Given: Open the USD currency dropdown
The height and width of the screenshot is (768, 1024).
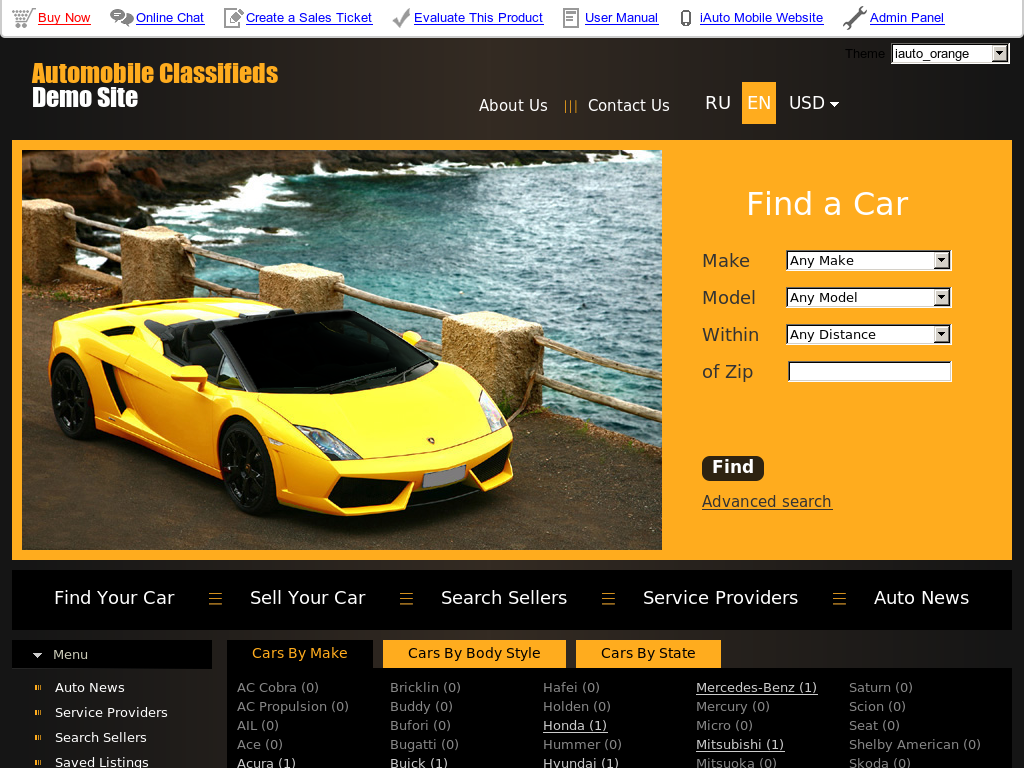Looking at the screenshot, I should pos(813,103).
